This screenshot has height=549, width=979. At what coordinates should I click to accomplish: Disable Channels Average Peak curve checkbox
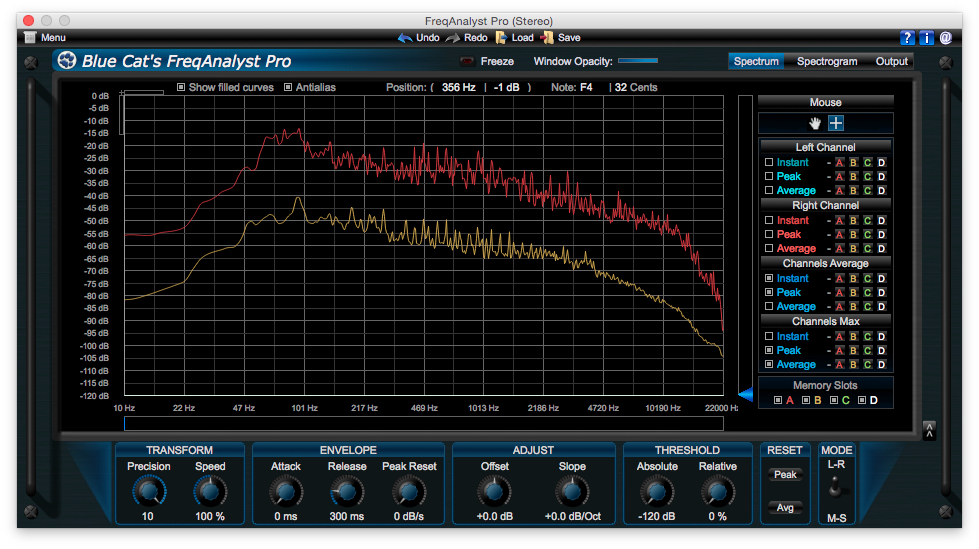(769, 293)
